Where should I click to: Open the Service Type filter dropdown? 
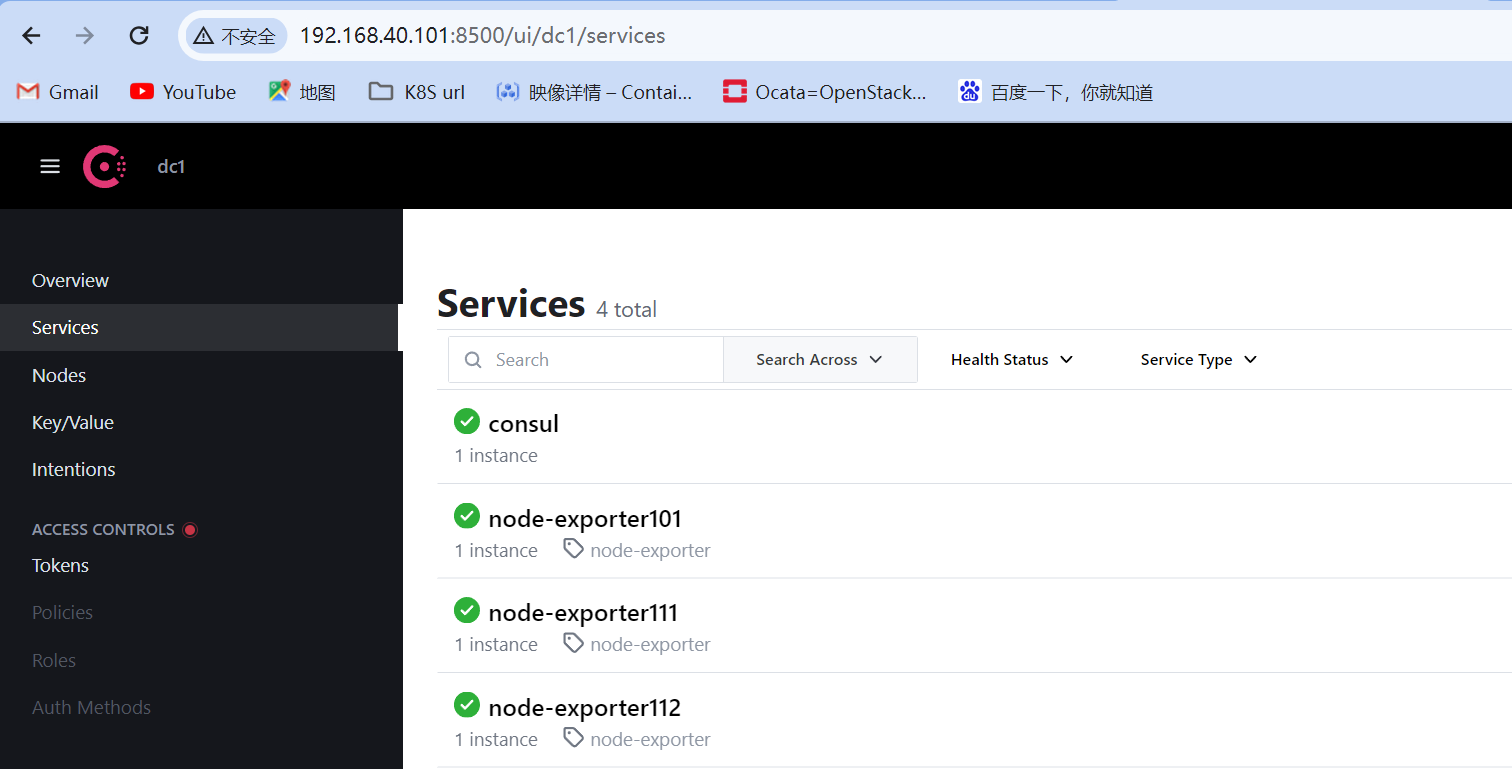(x=1197, y=359)
